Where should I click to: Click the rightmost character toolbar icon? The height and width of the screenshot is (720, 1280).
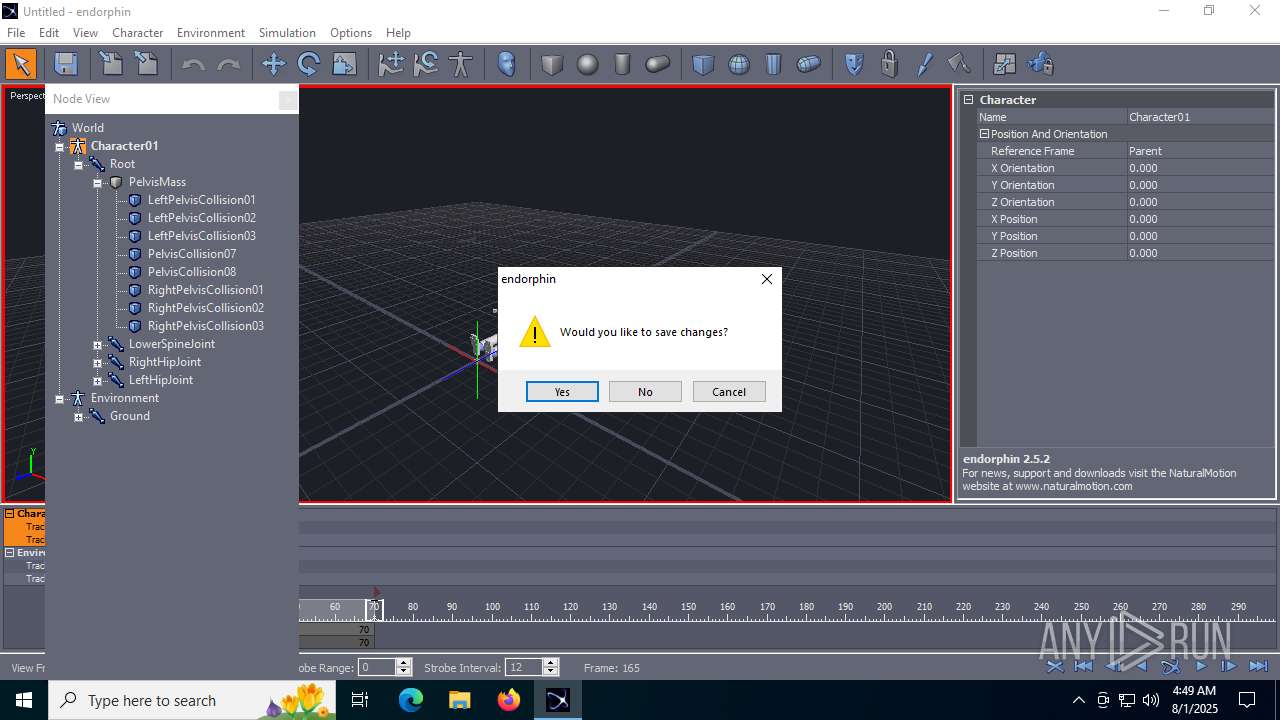tap(1040, 65)
